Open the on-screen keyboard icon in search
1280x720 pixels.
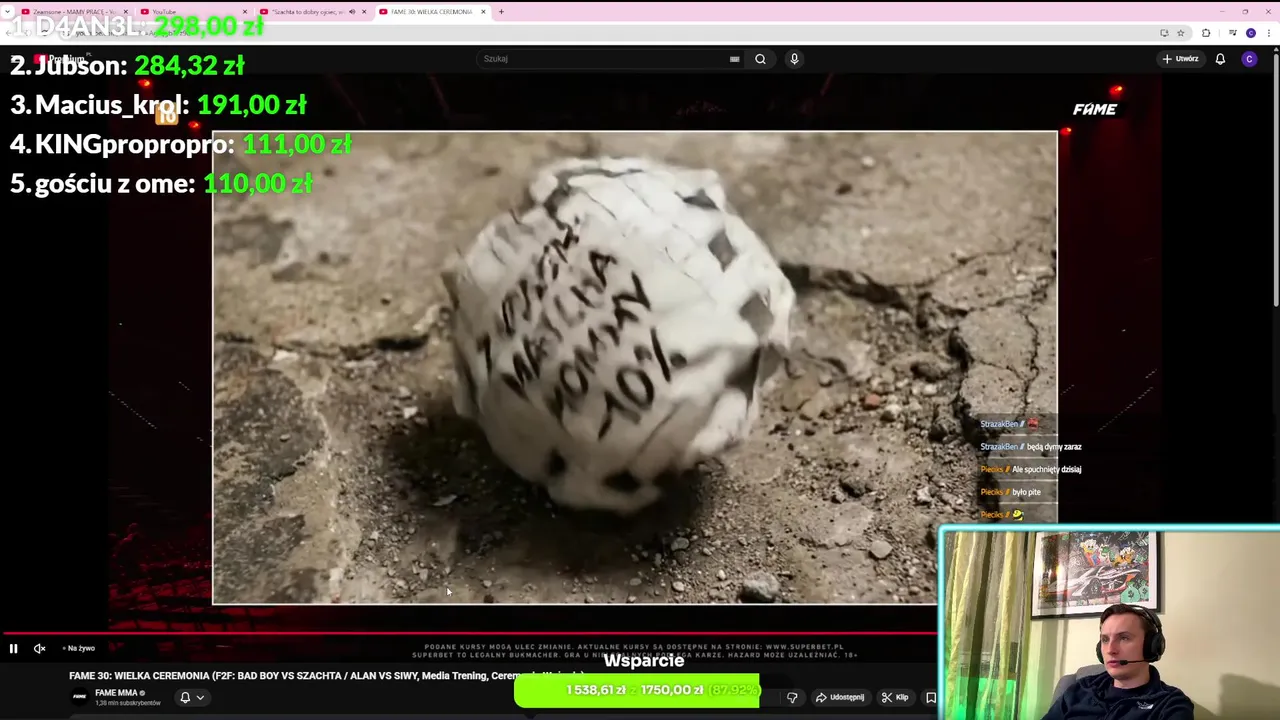[x=734, y=59]
